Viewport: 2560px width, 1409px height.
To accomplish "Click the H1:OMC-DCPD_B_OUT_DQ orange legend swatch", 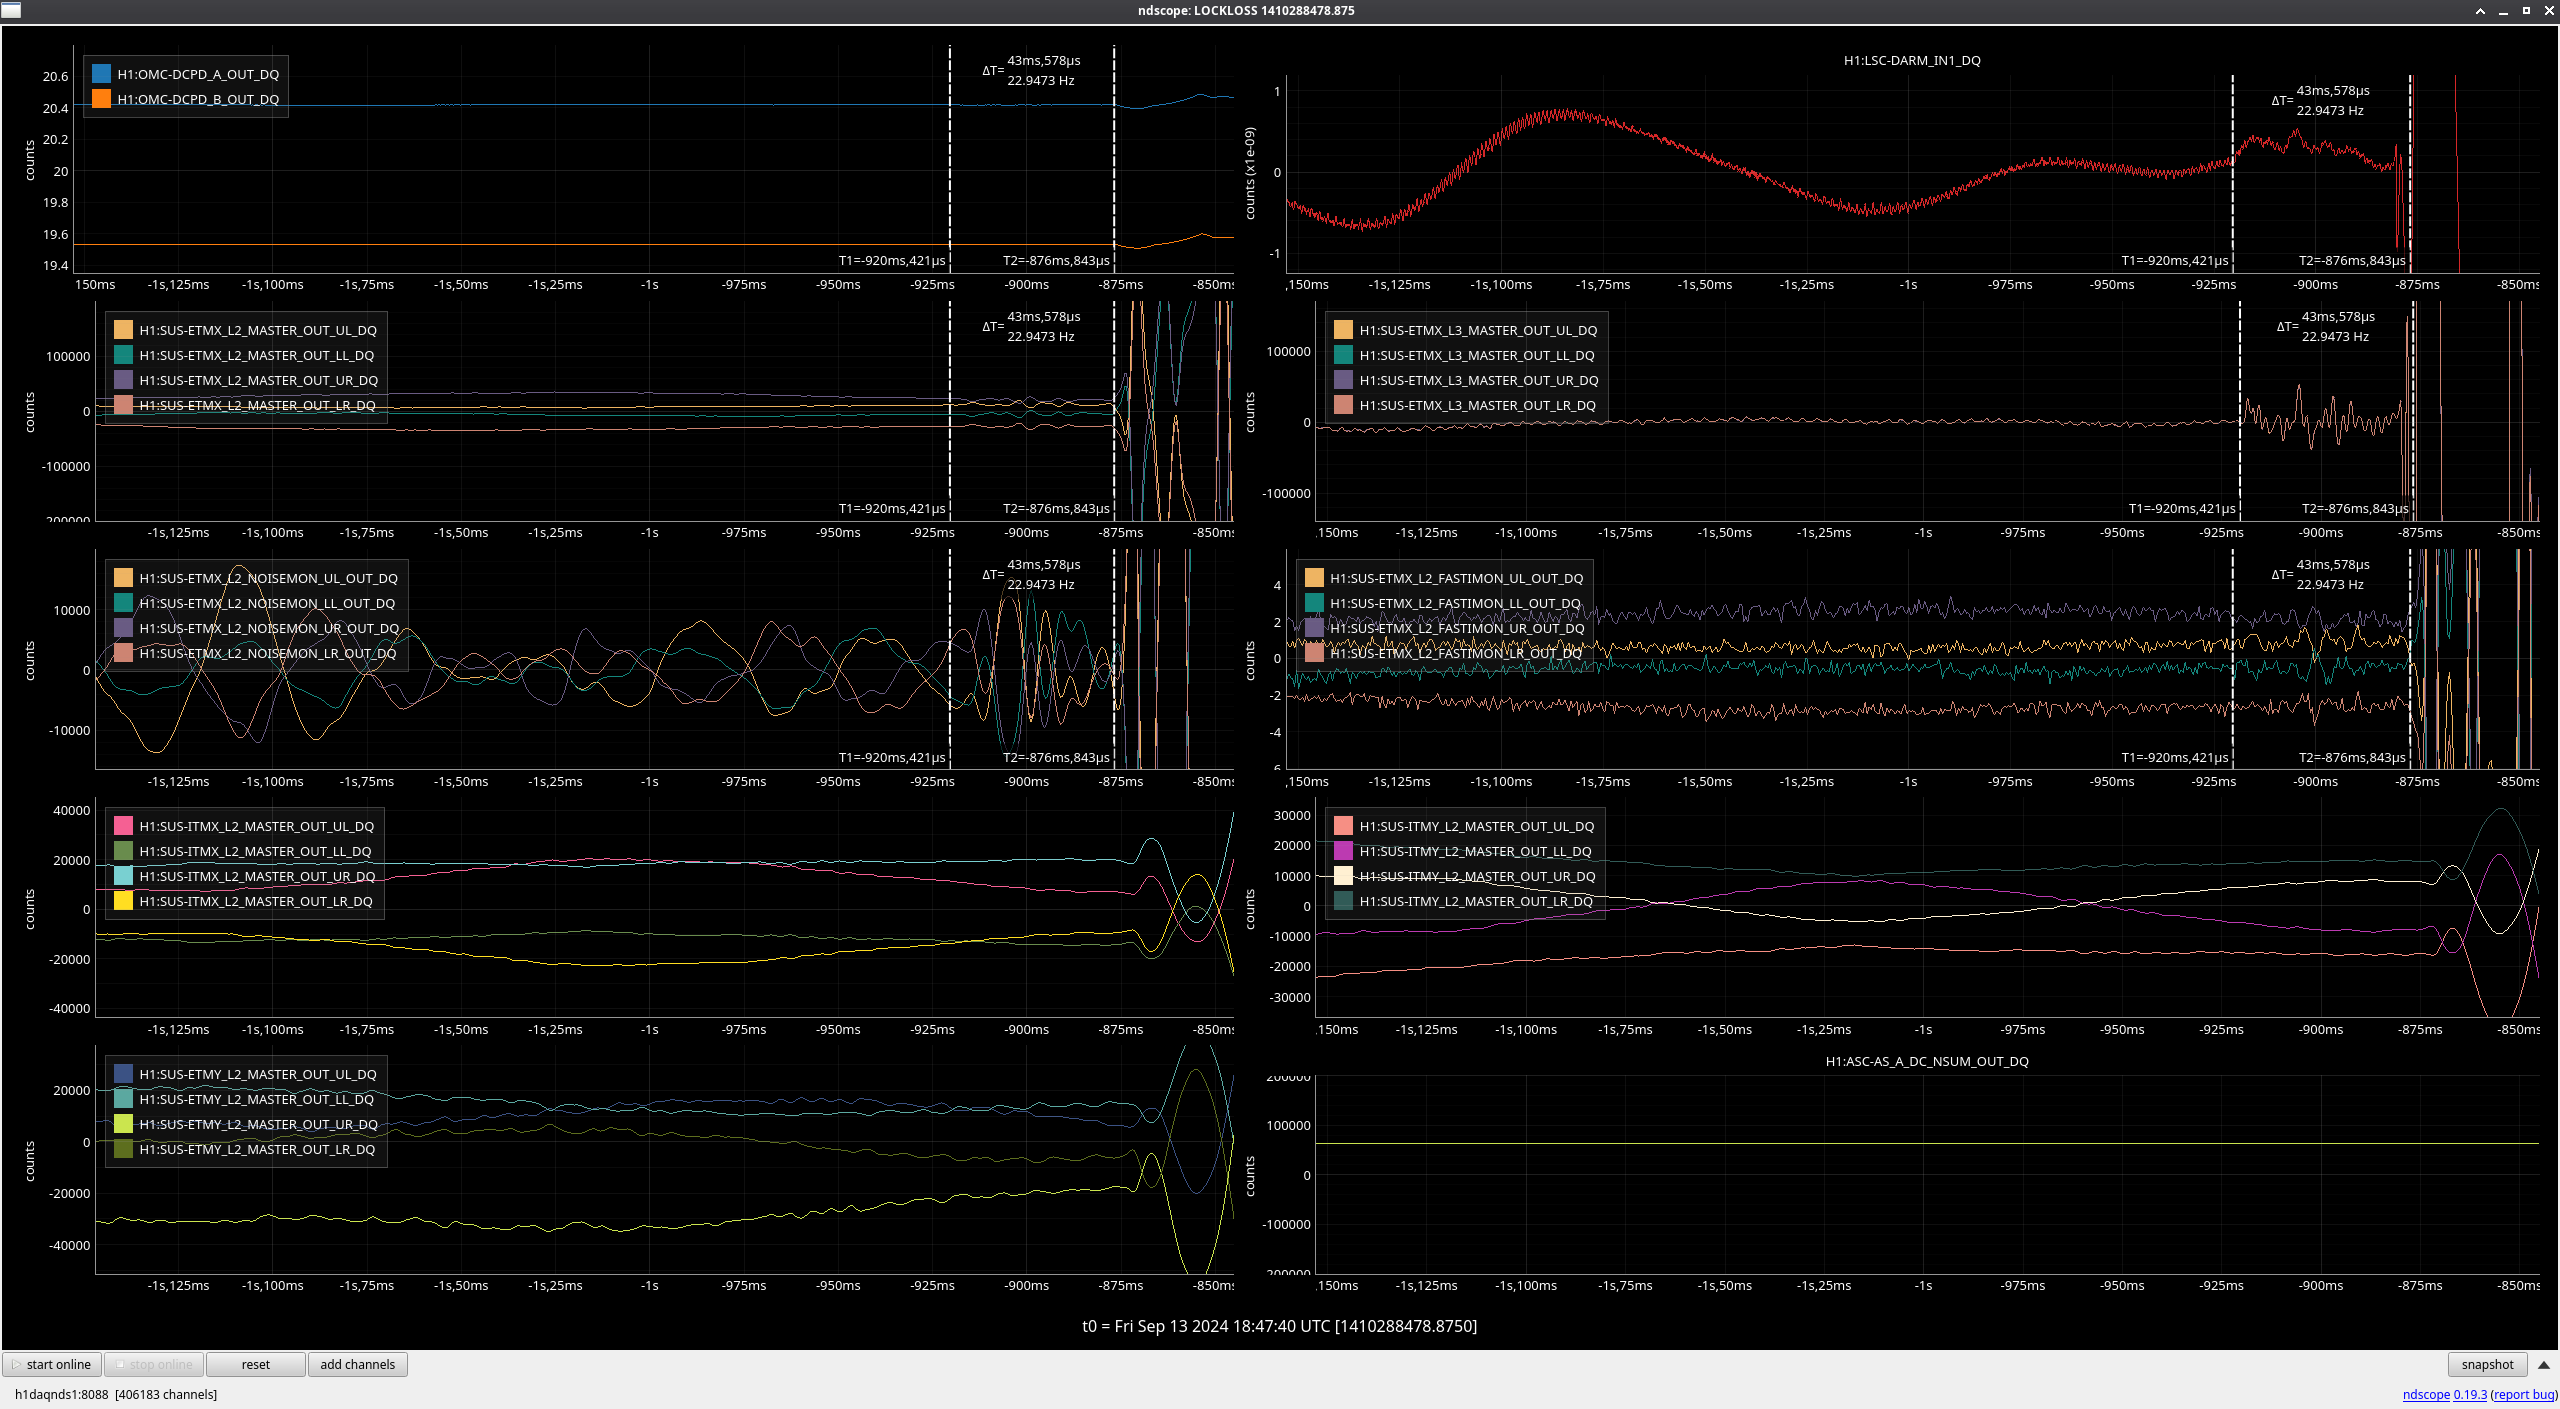I will [x=101, y=99].
